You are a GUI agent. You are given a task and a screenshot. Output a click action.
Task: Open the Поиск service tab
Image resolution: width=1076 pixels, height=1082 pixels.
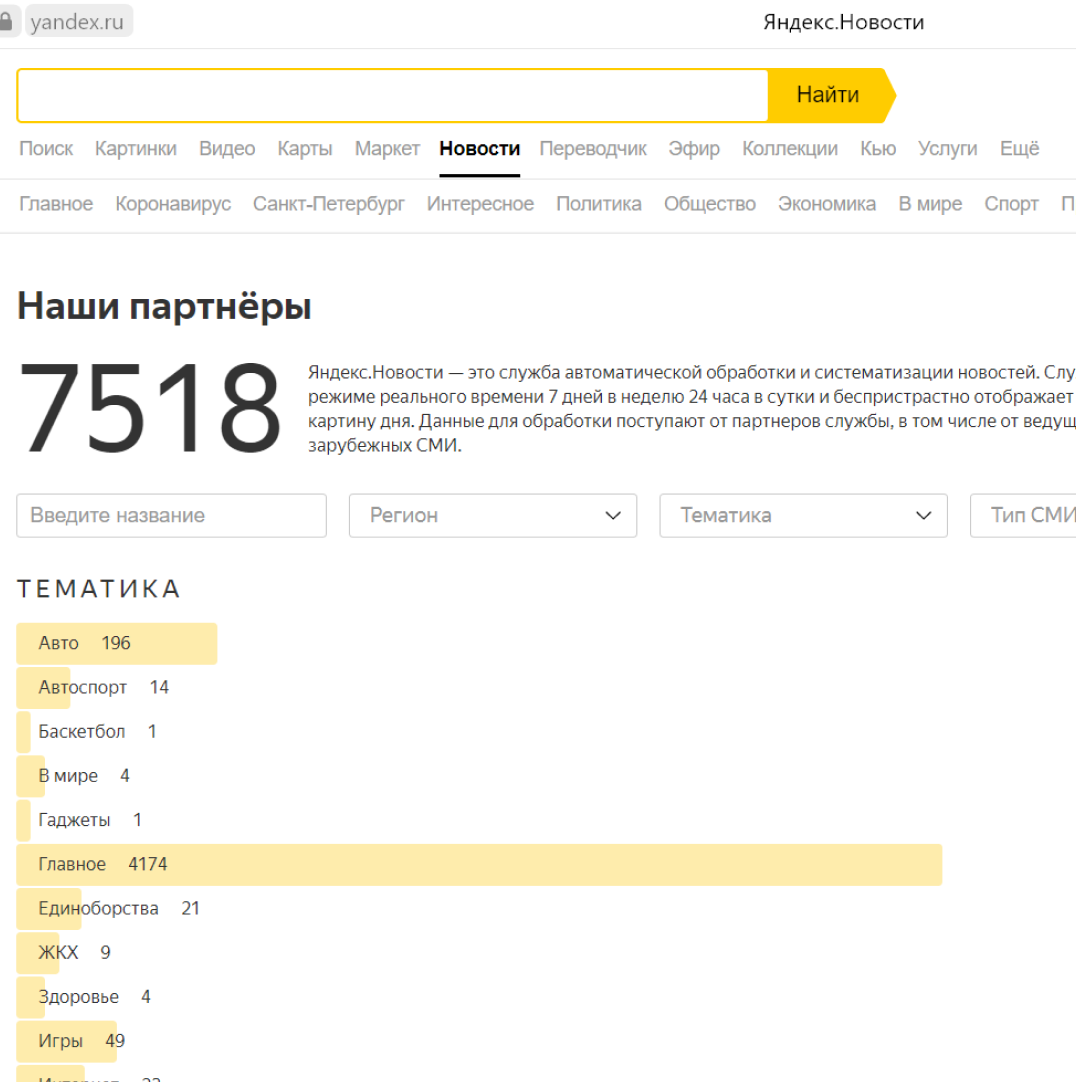coord(46,148)
